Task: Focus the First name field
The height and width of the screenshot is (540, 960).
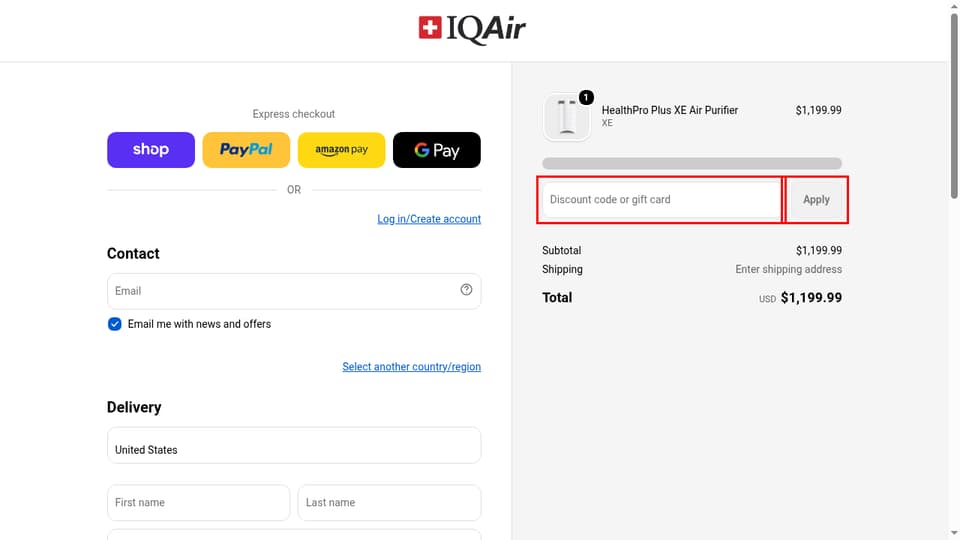Action: pyautogui.click(x=198, y=503)
